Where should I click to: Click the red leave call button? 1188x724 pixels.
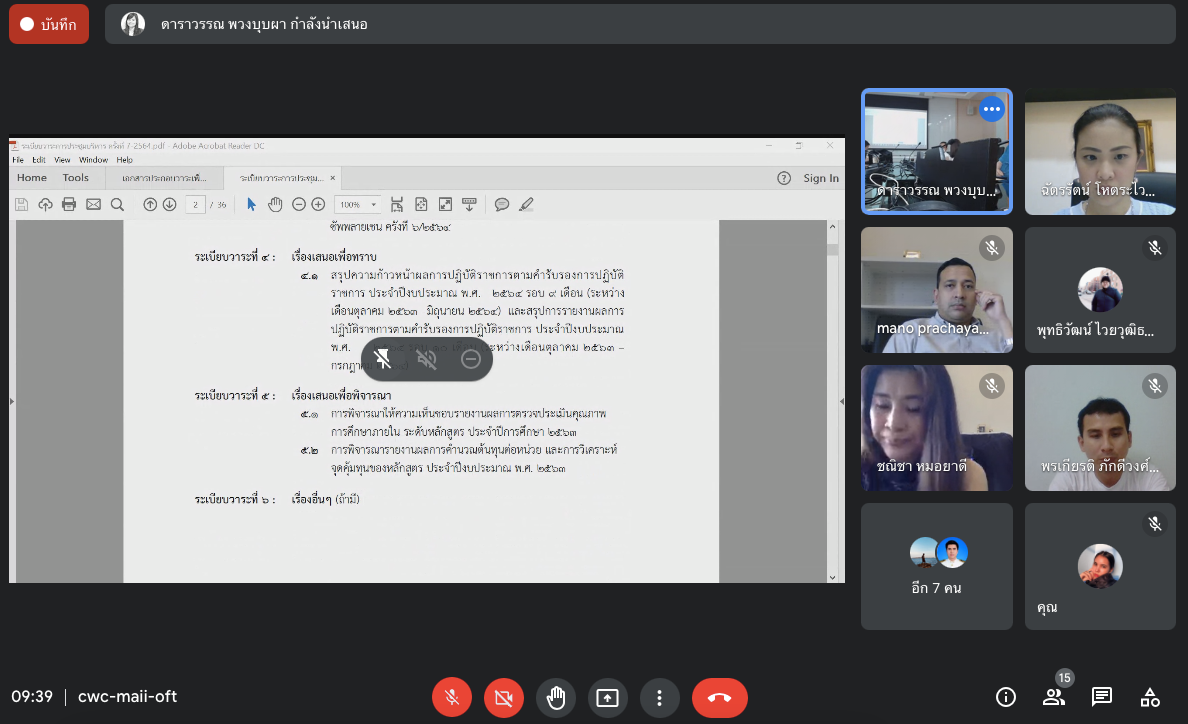point(719,698)
